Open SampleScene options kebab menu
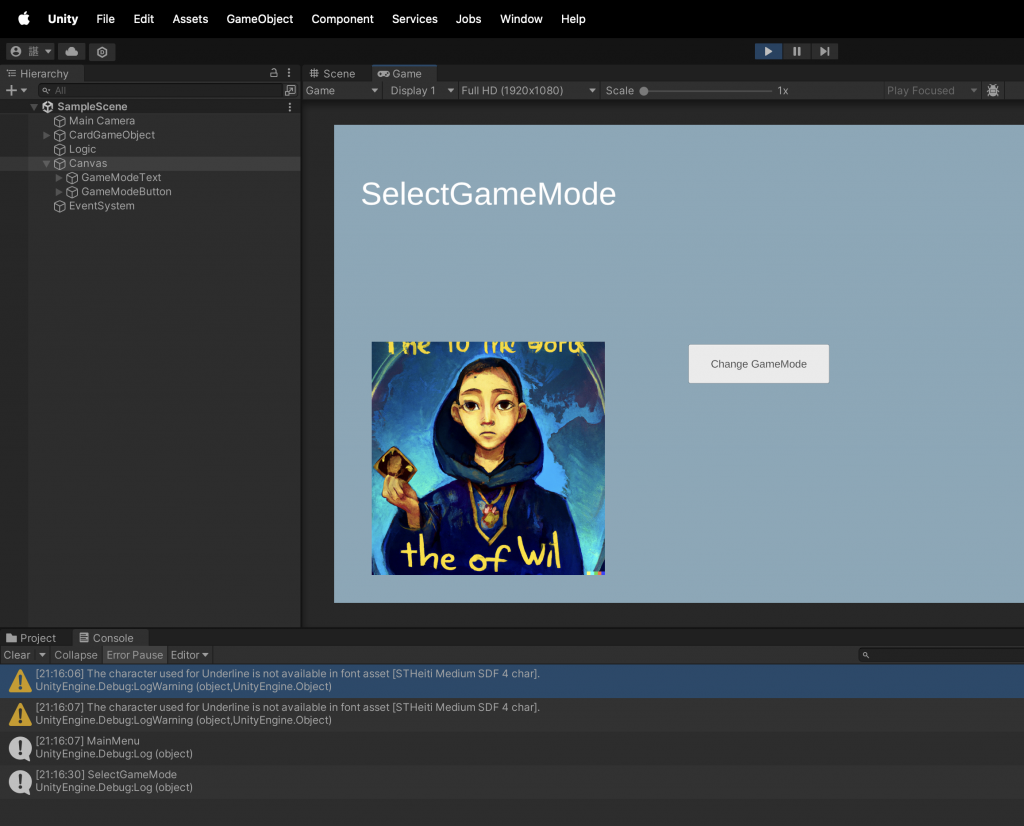 point(290,106)
